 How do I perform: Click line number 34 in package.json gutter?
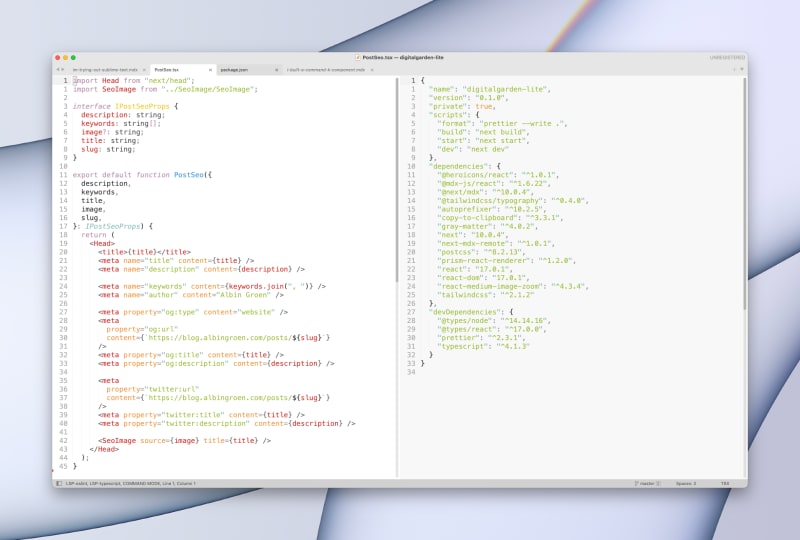(x=411, y=372)
